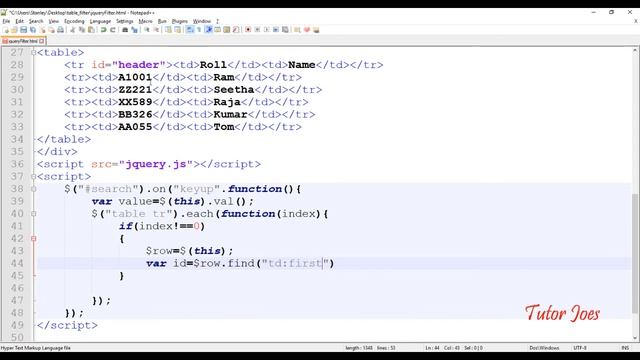Image resolution: width=640 pixels, height=360 pixels.
Task: Click the vertical scrollbar thumb
Action: coord(635,254)
